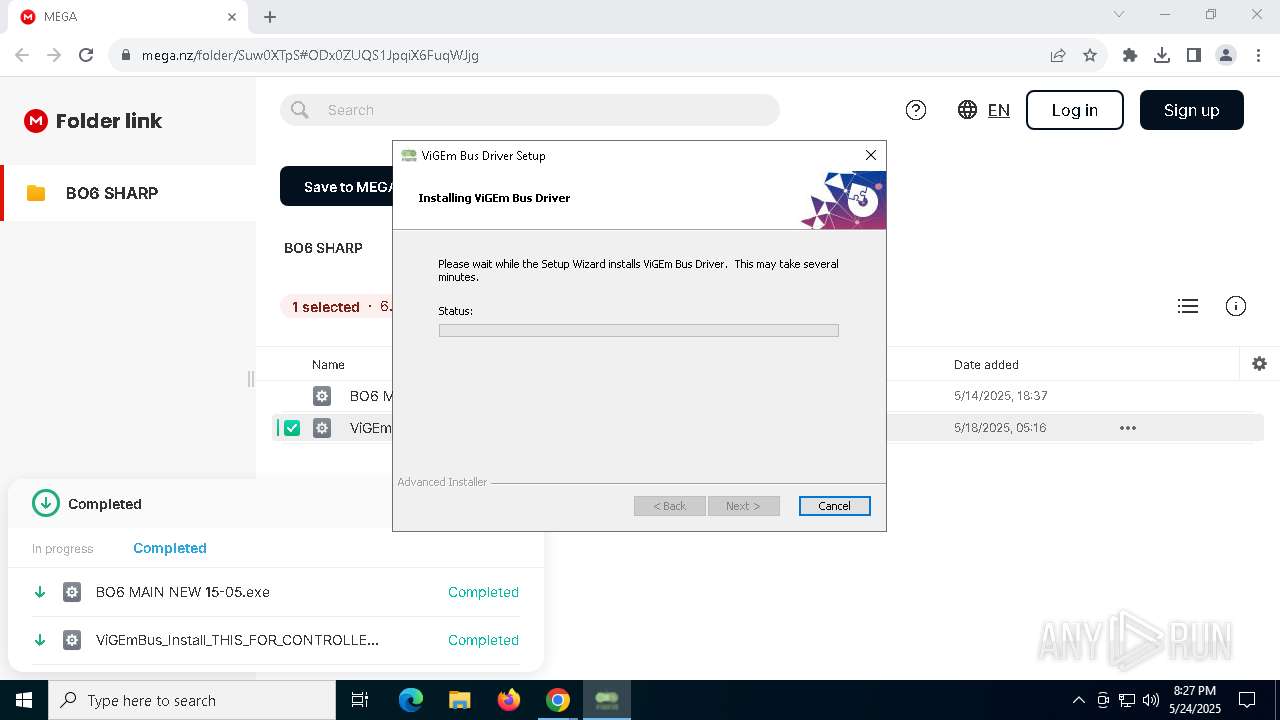Click the EN language link

[999, 110]
